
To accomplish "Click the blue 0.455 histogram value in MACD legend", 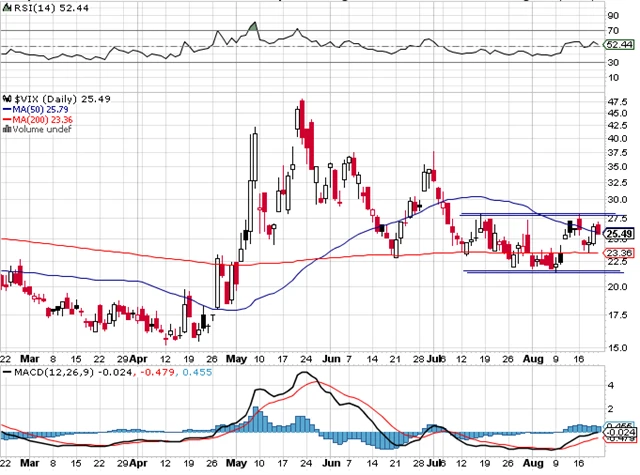I will click(197, 372).
